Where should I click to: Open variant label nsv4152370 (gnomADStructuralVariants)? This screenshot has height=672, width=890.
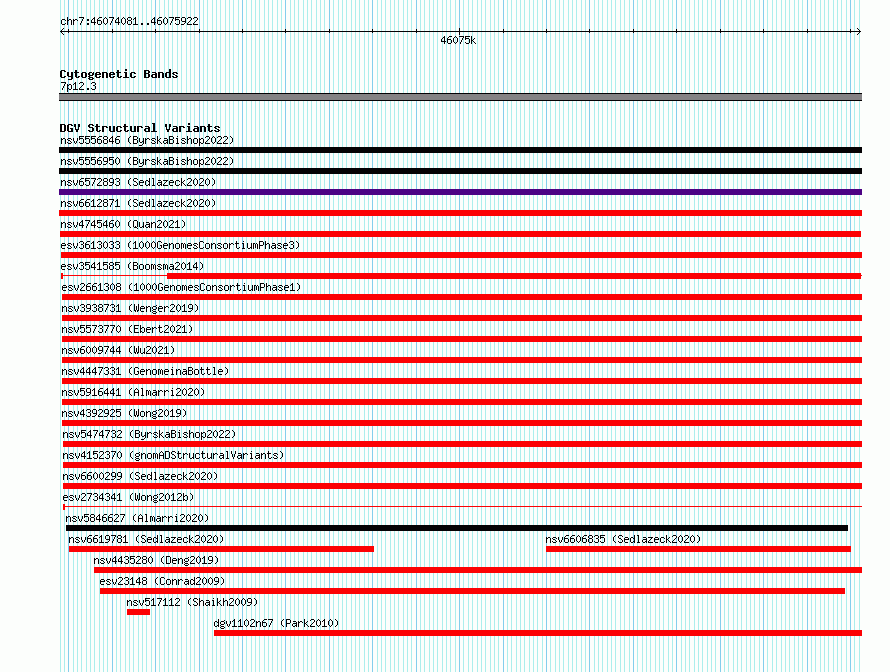click(x=173, y=455)
